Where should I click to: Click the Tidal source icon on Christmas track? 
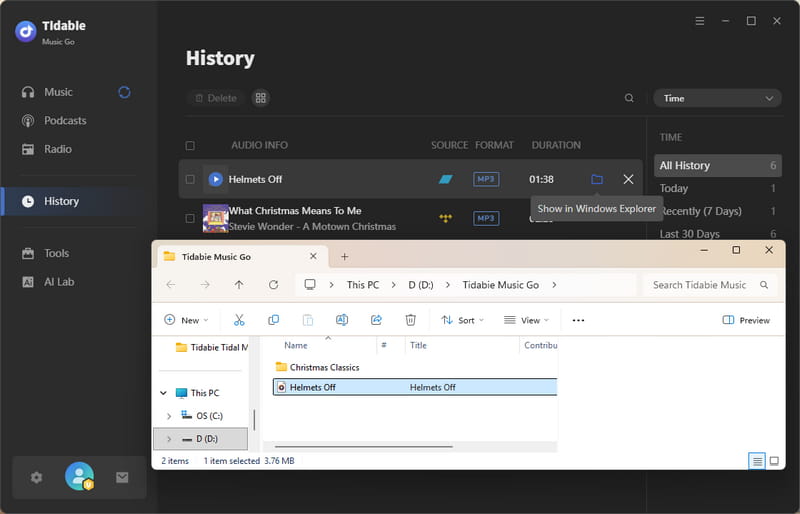click(445, 218)
